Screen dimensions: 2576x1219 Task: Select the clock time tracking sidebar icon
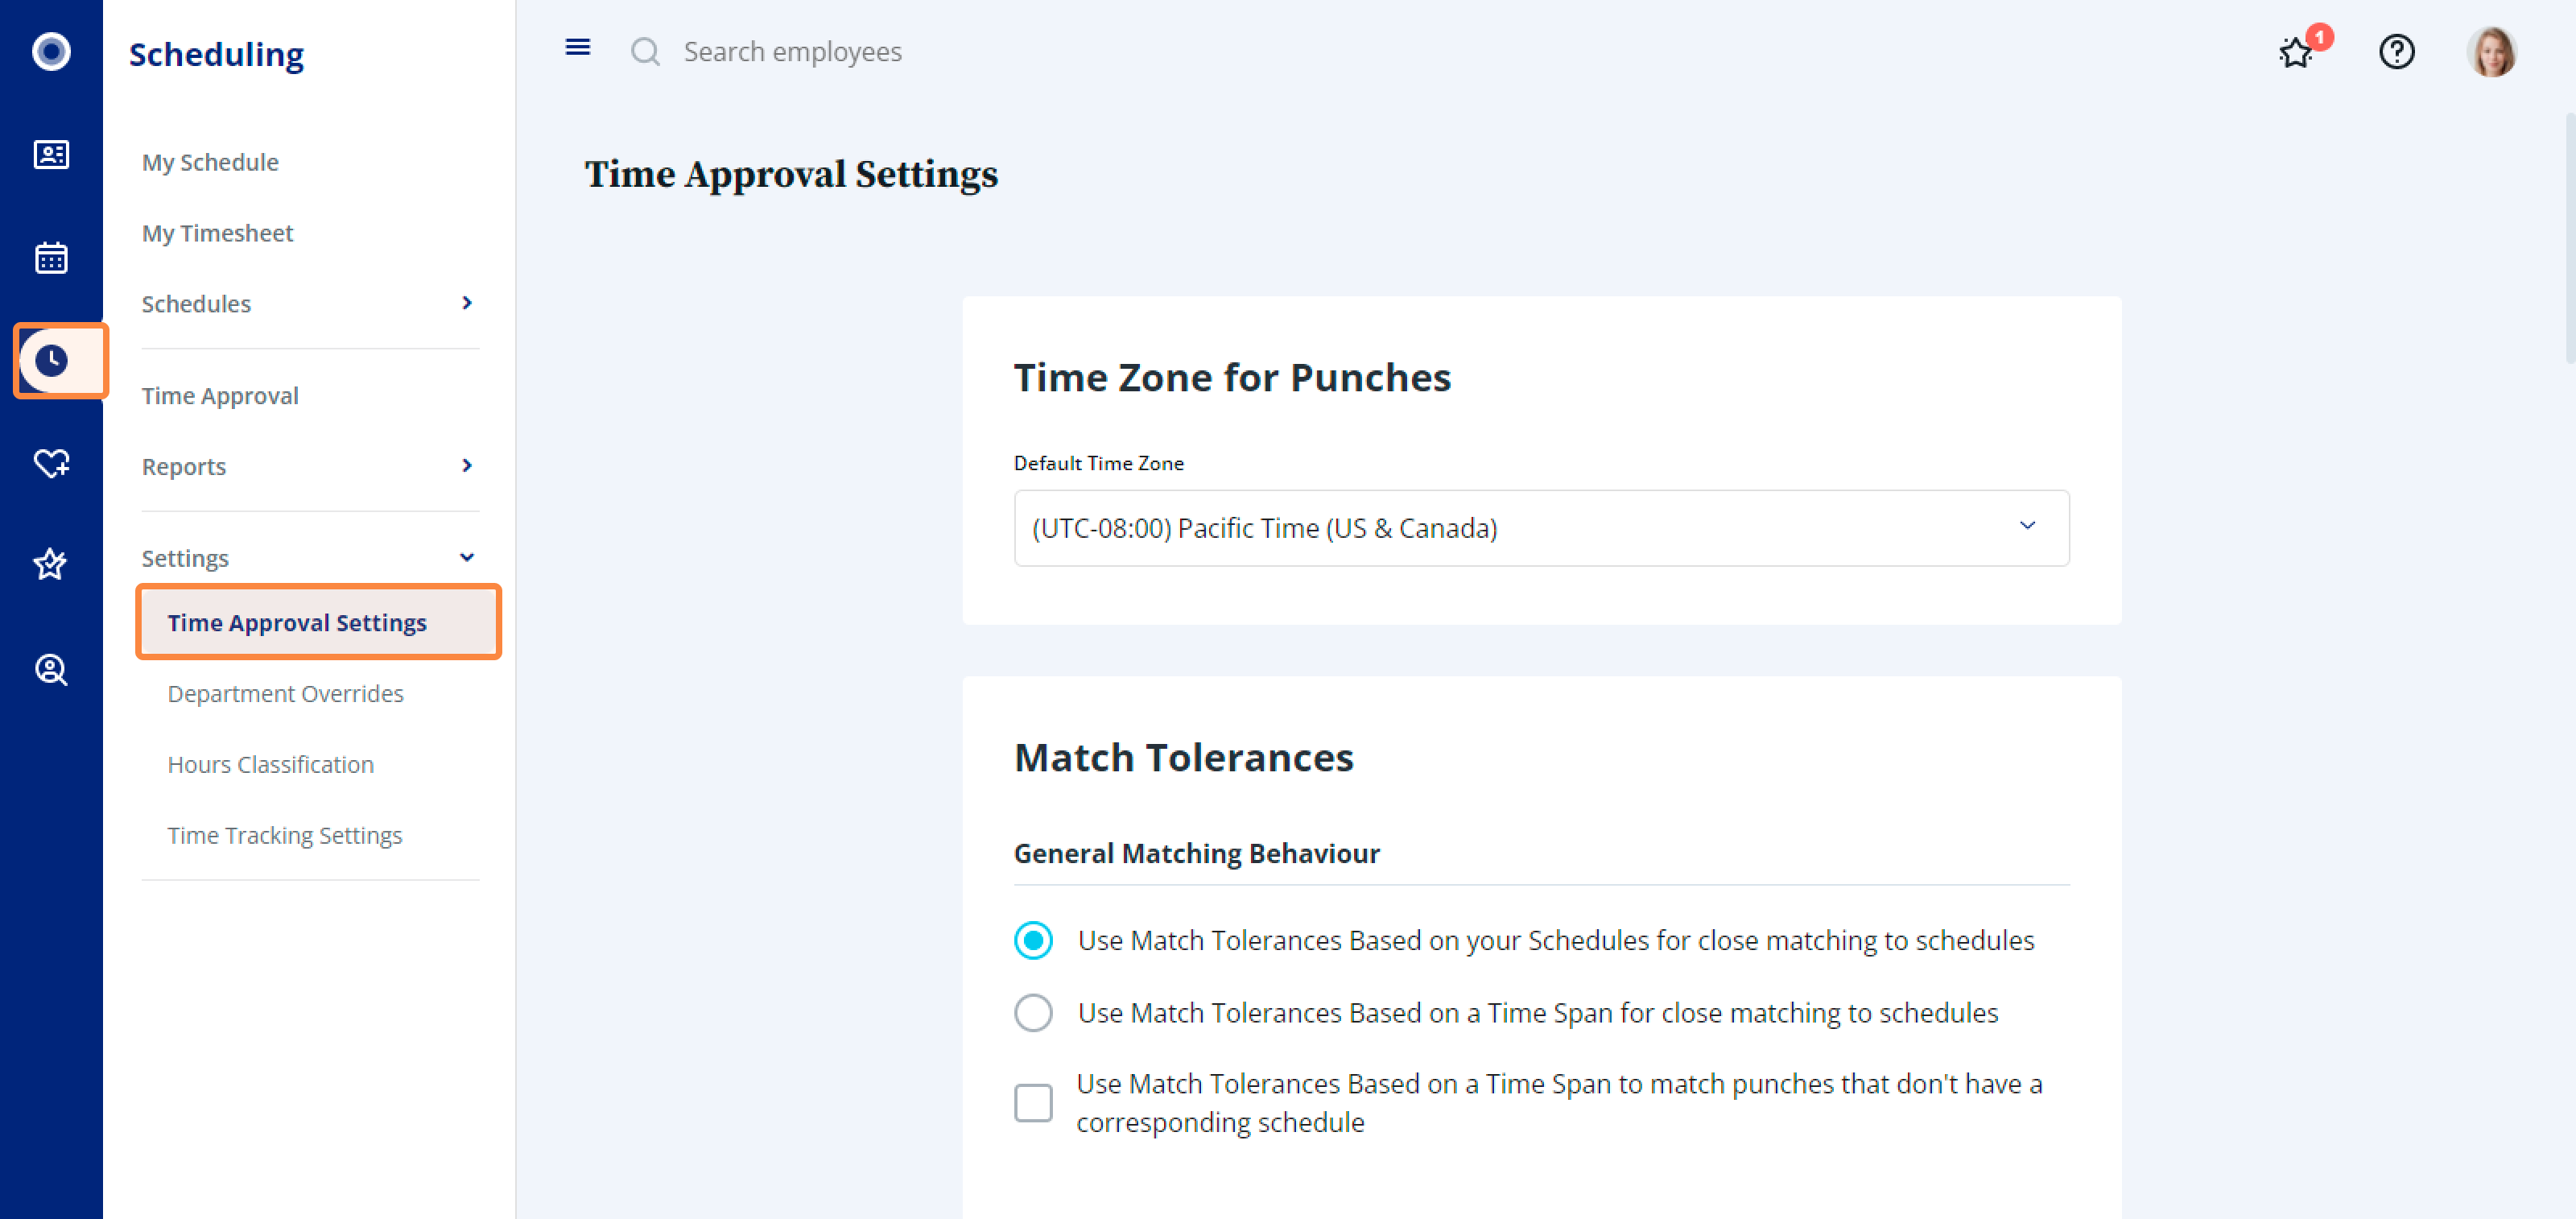[51, 360]
